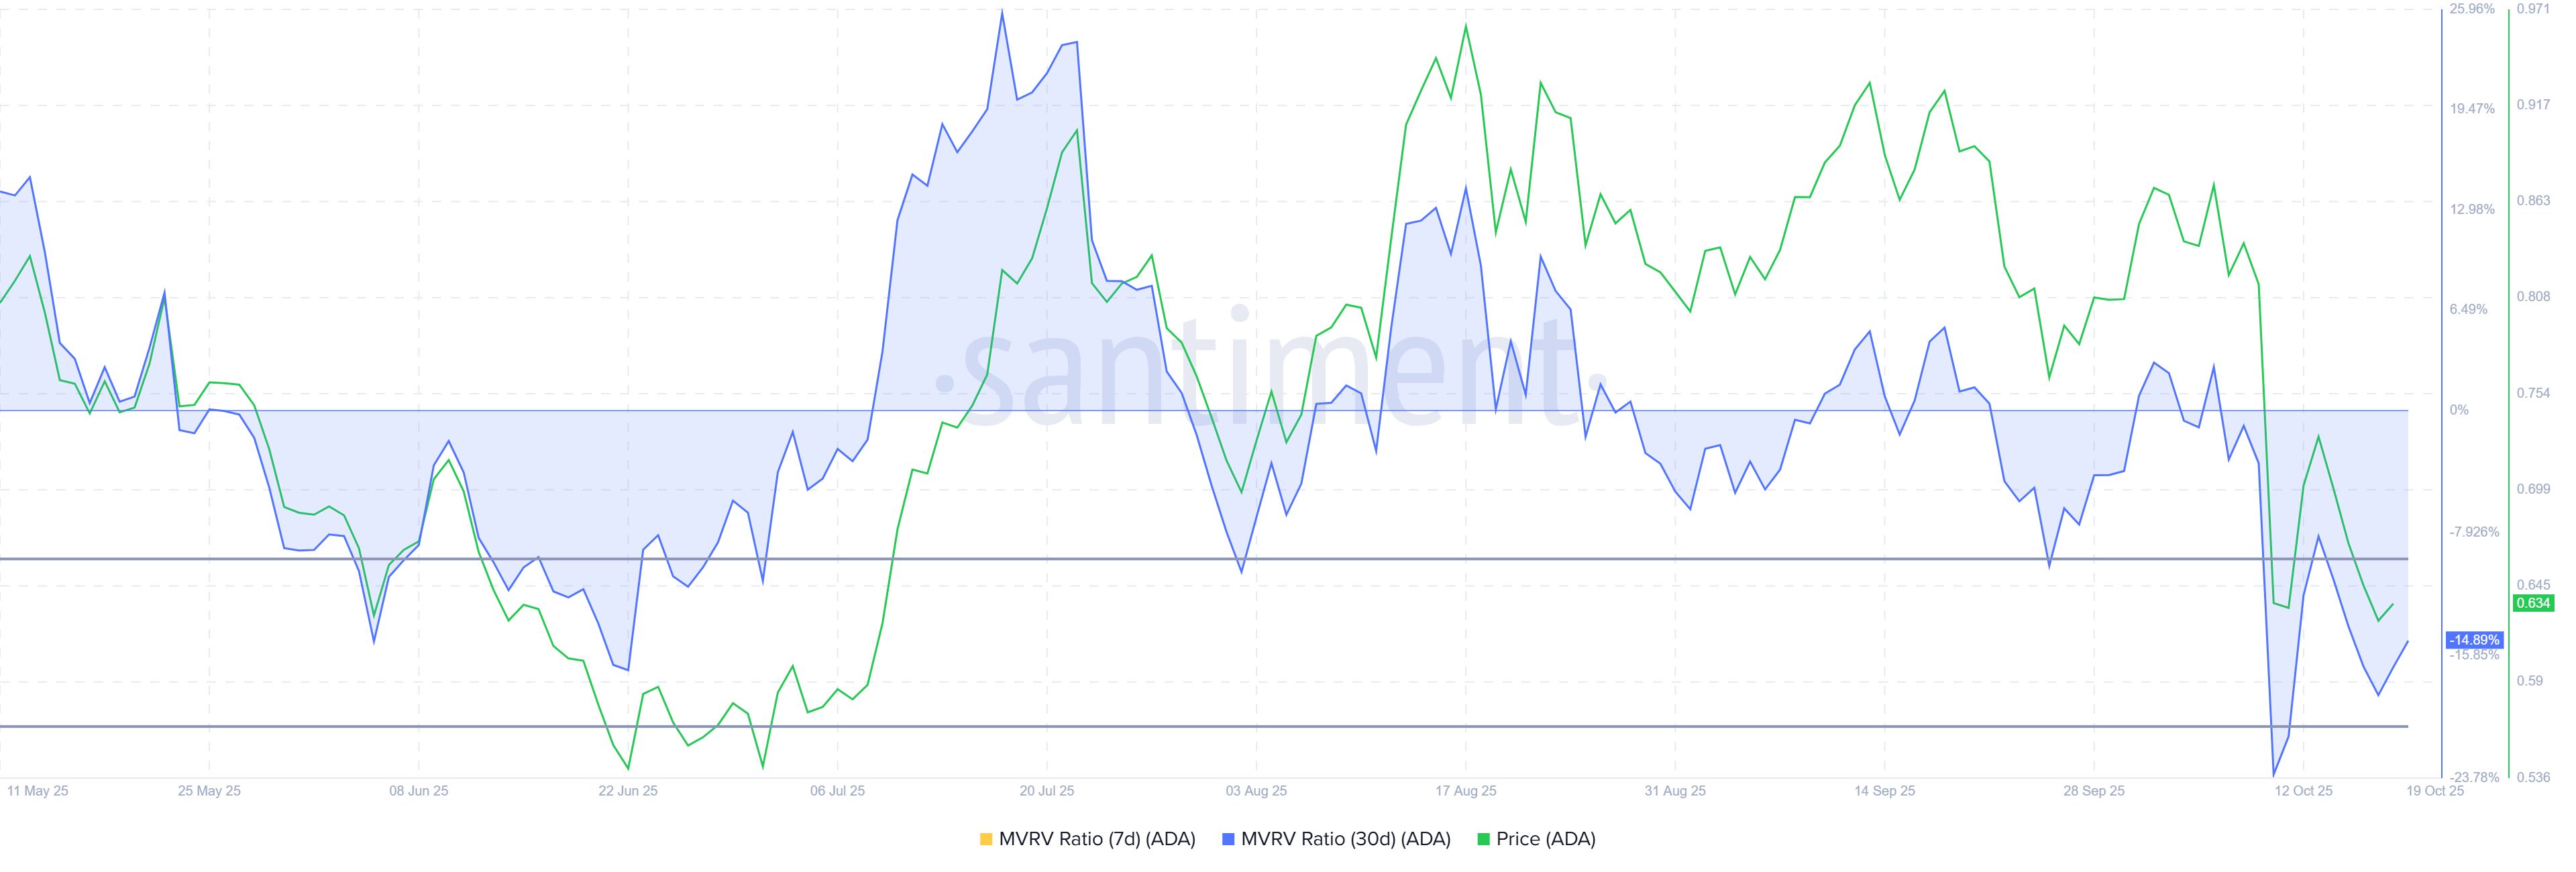Toggle the MVRV Ratio (30d) (ADA) legend label
Image resolution: width=2576 pixels, height=872 pixels.
pos(1345,840)
